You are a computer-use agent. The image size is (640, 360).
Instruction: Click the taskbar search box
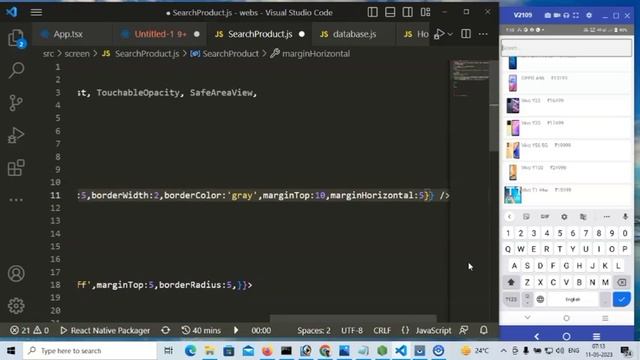(x=90, y=351)
